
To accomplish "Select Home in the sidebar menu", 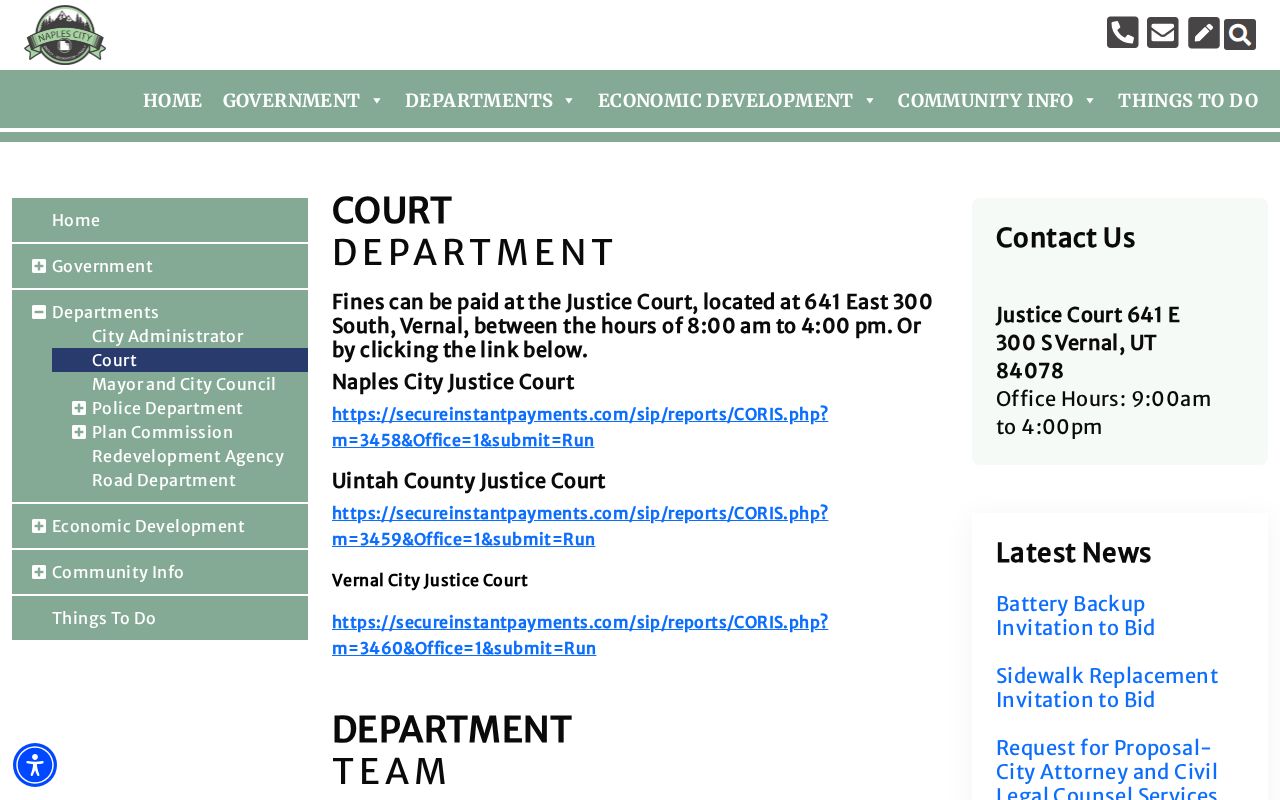I will pyautogui.click(x=160, y=220).
